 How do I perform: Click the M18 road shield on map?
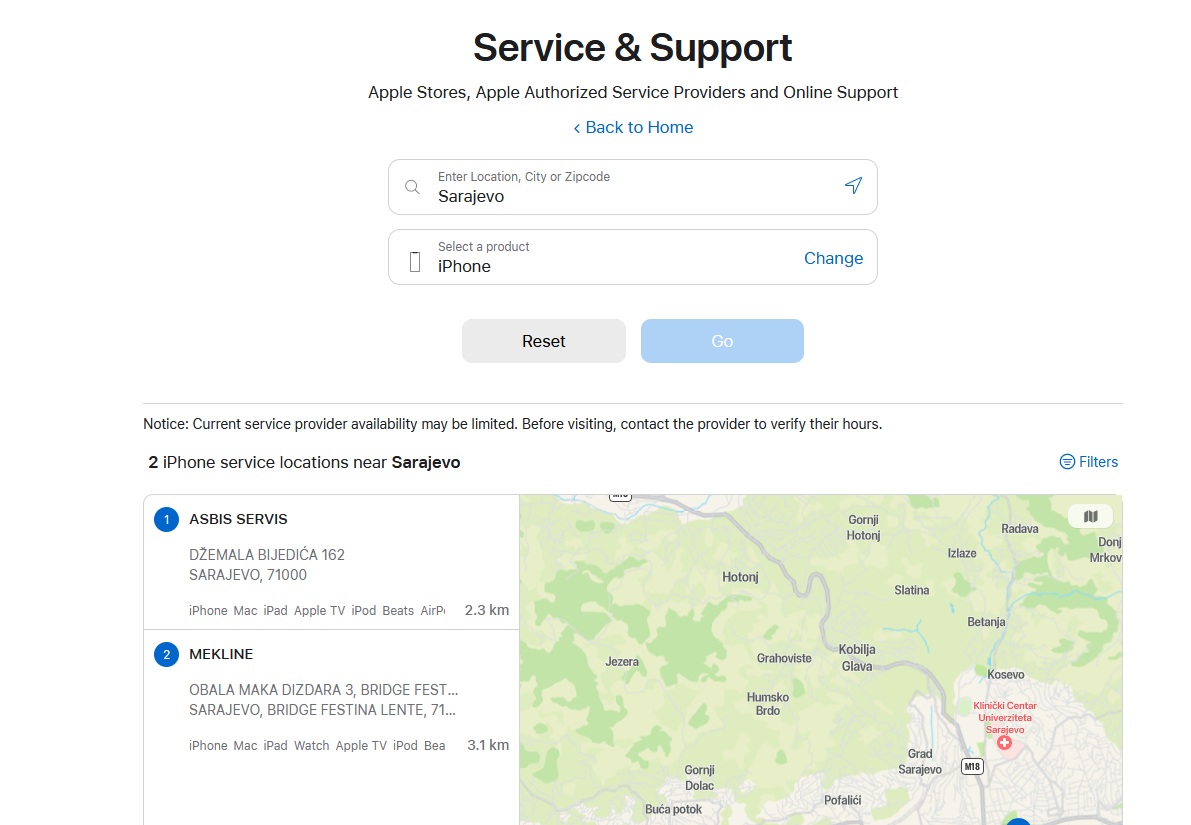972,767
